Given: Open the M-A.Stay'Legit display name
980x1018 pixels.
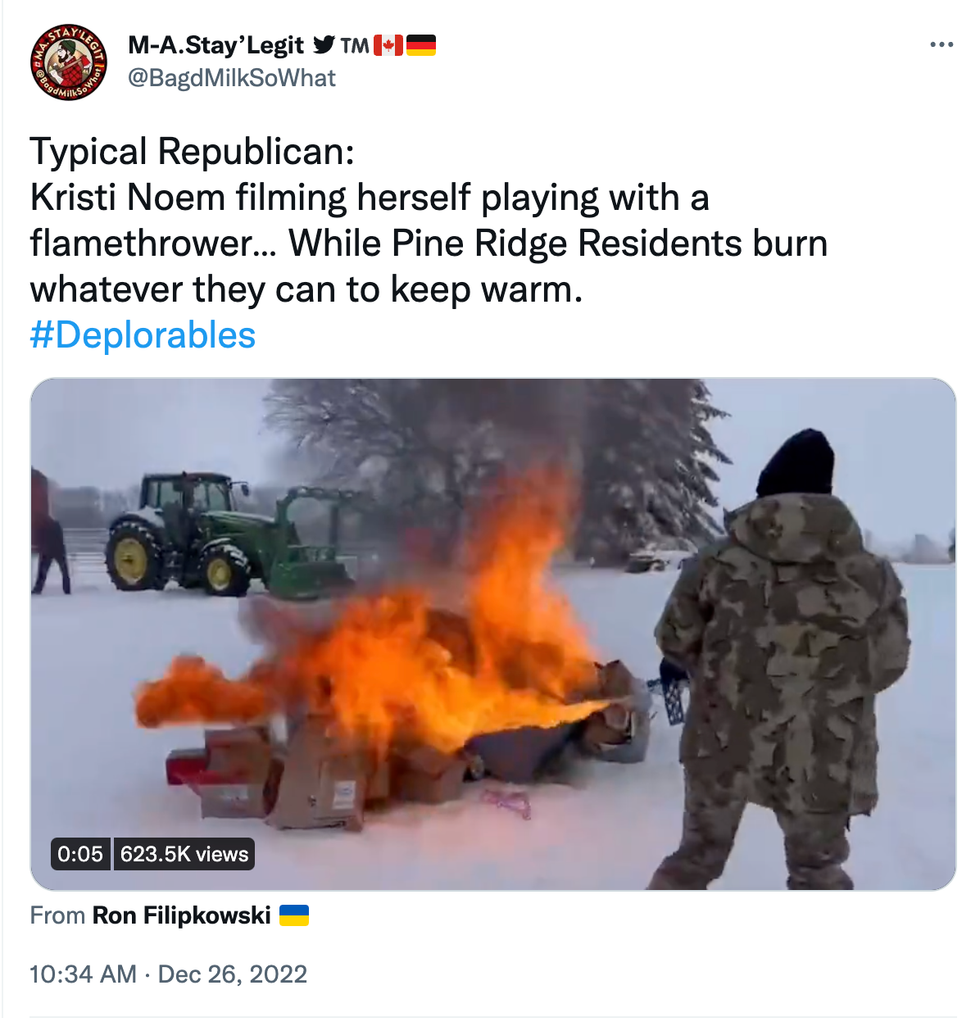Looking at the screenshot, I should click(x=216, y=45).
